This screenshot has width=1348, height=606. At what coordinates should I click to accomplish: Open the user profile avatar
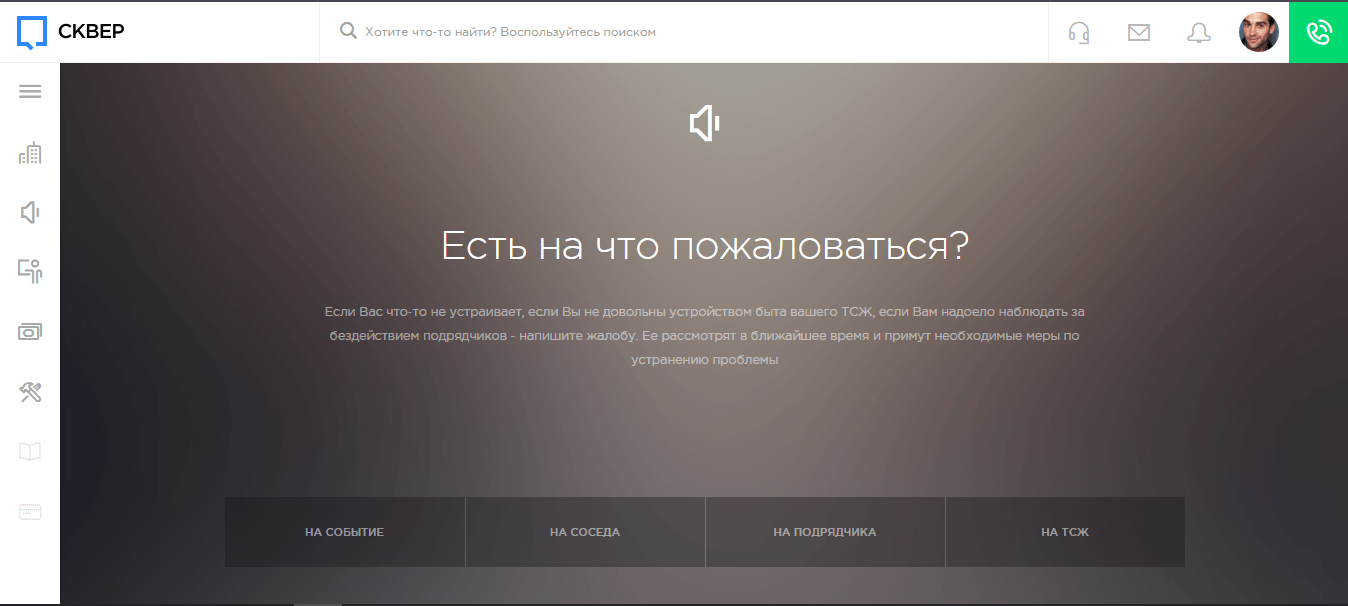point(1258,32)
